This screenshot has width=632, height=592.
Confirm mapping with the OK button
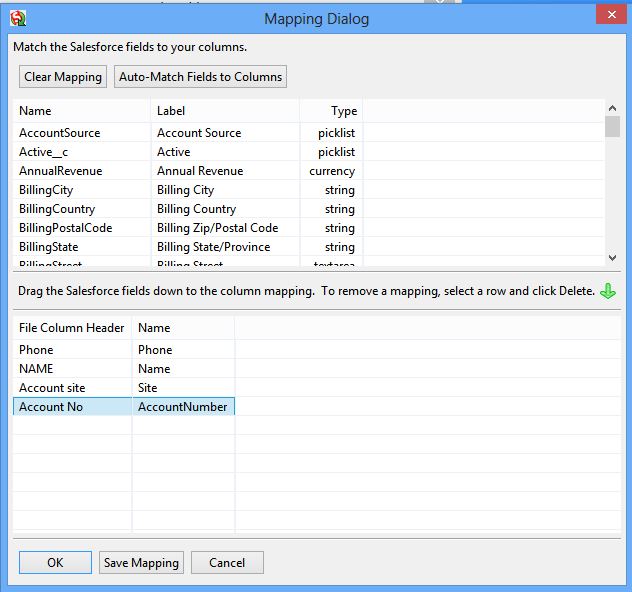(55, 563)
